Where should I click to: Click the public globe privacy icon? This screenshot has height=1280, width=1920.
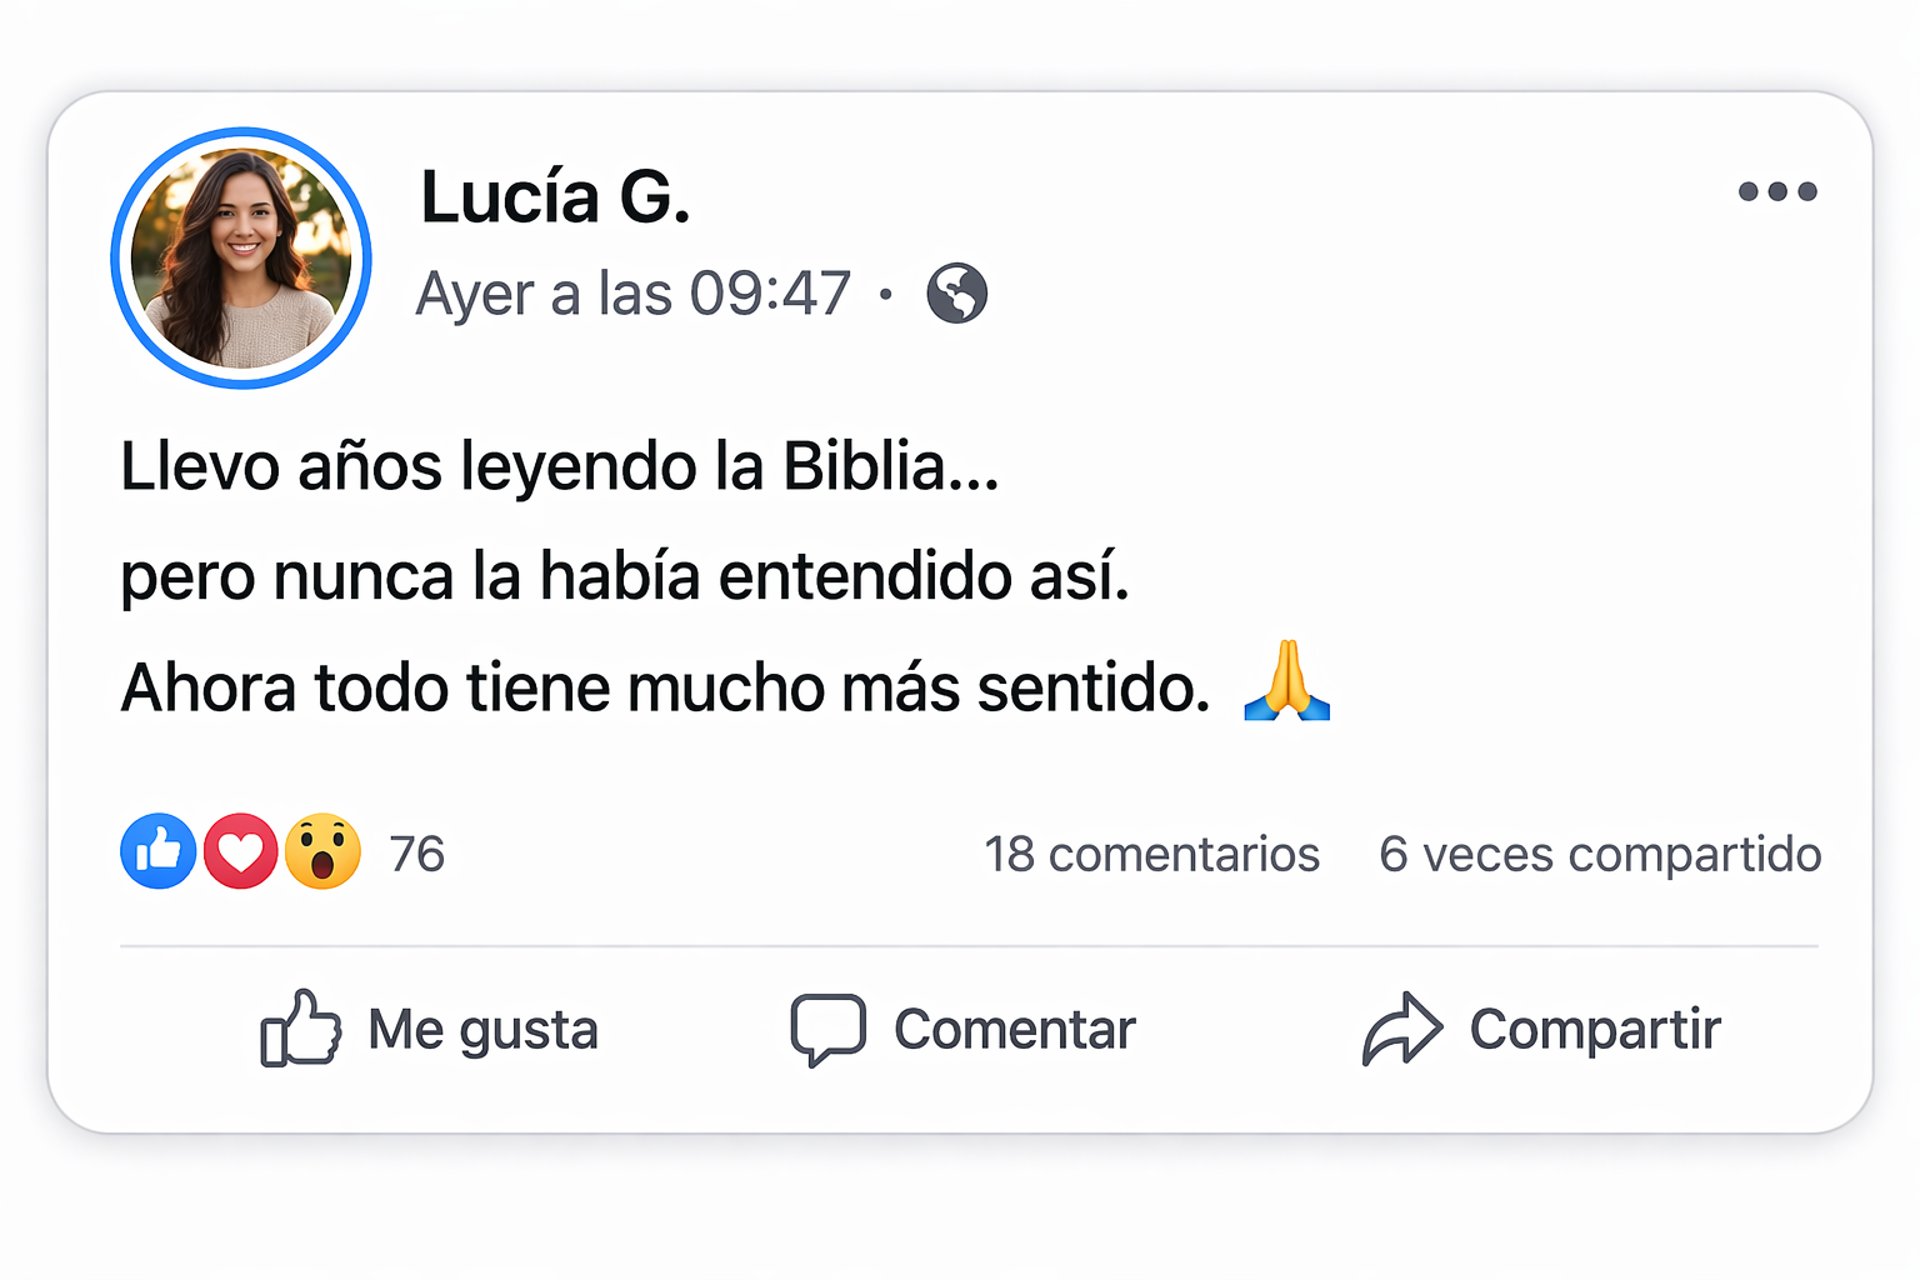pos(956,293)
